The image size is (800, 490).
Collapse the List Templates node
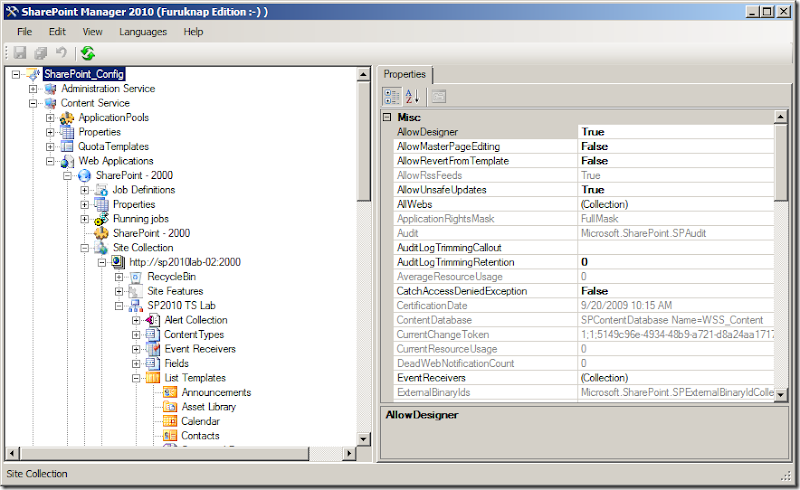[136, 378]
